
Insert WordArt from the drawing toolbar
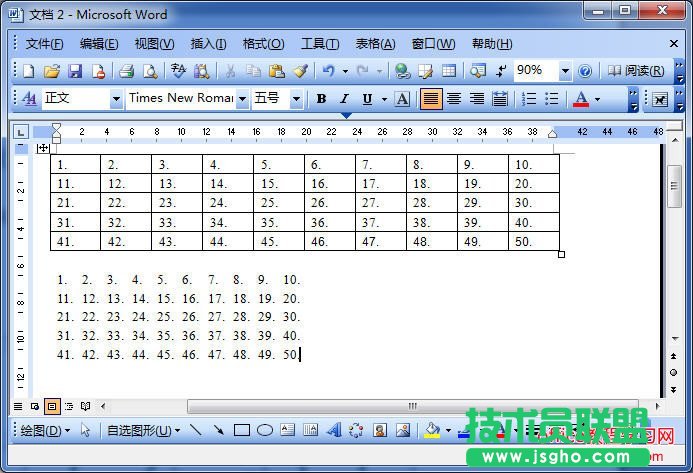click(334, 430)
